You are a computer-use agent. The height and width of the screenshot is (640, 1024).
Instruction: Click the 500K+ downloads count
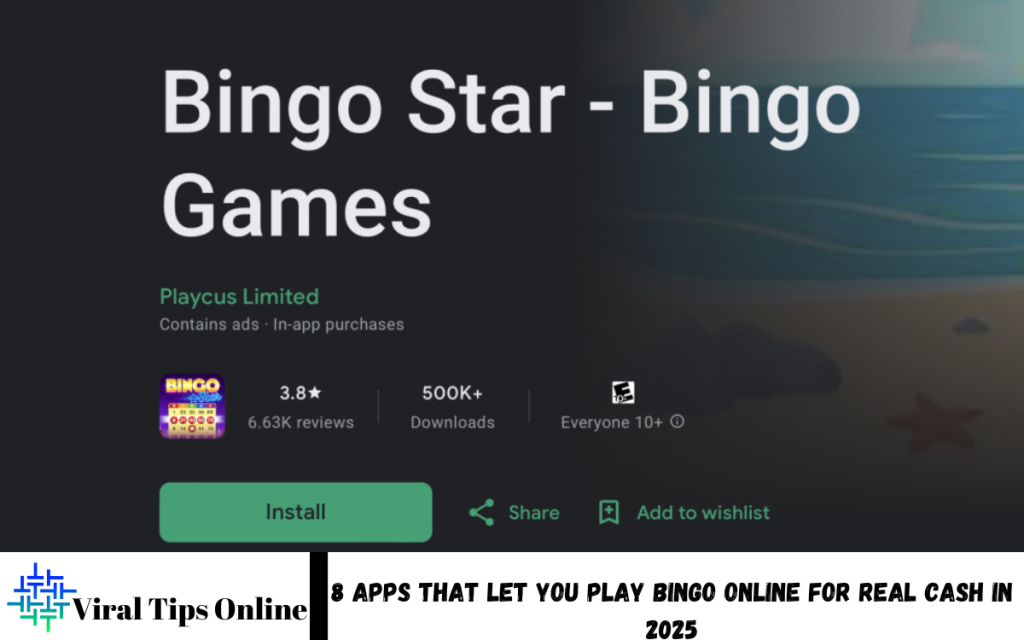point(452,392)
